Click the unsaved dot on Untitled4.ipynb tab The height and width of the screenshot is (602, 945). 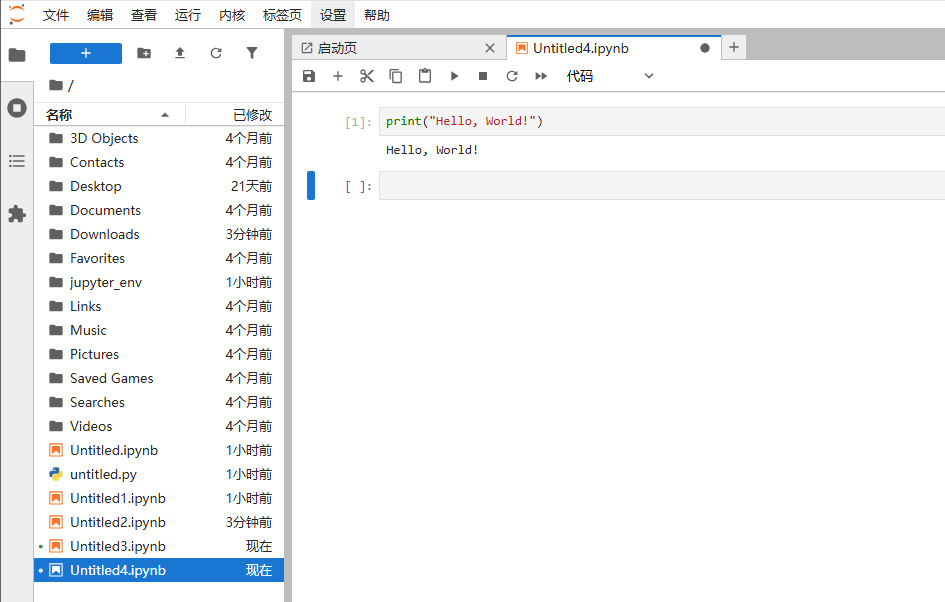click(x=705, y=48)
